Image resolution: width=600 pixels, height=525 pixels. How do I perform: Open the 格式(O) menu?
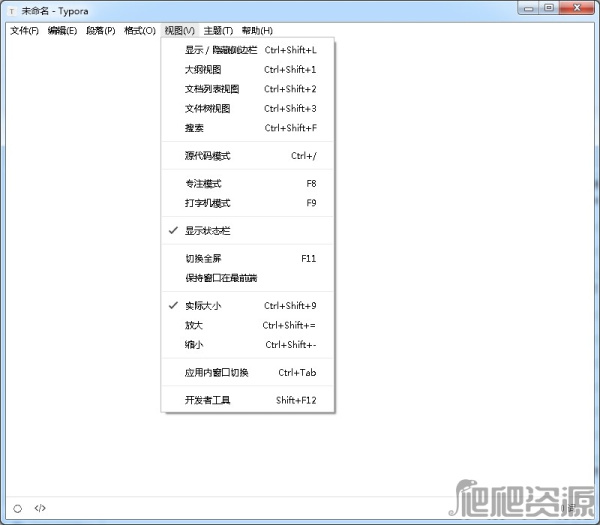click(140, 30)
